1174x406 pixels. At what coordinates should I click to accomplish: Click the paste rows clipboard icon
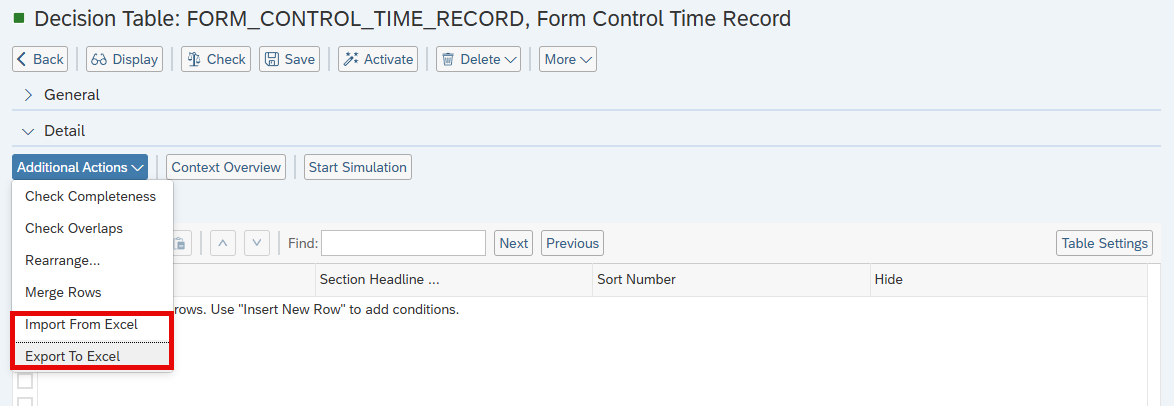[181, 243]
